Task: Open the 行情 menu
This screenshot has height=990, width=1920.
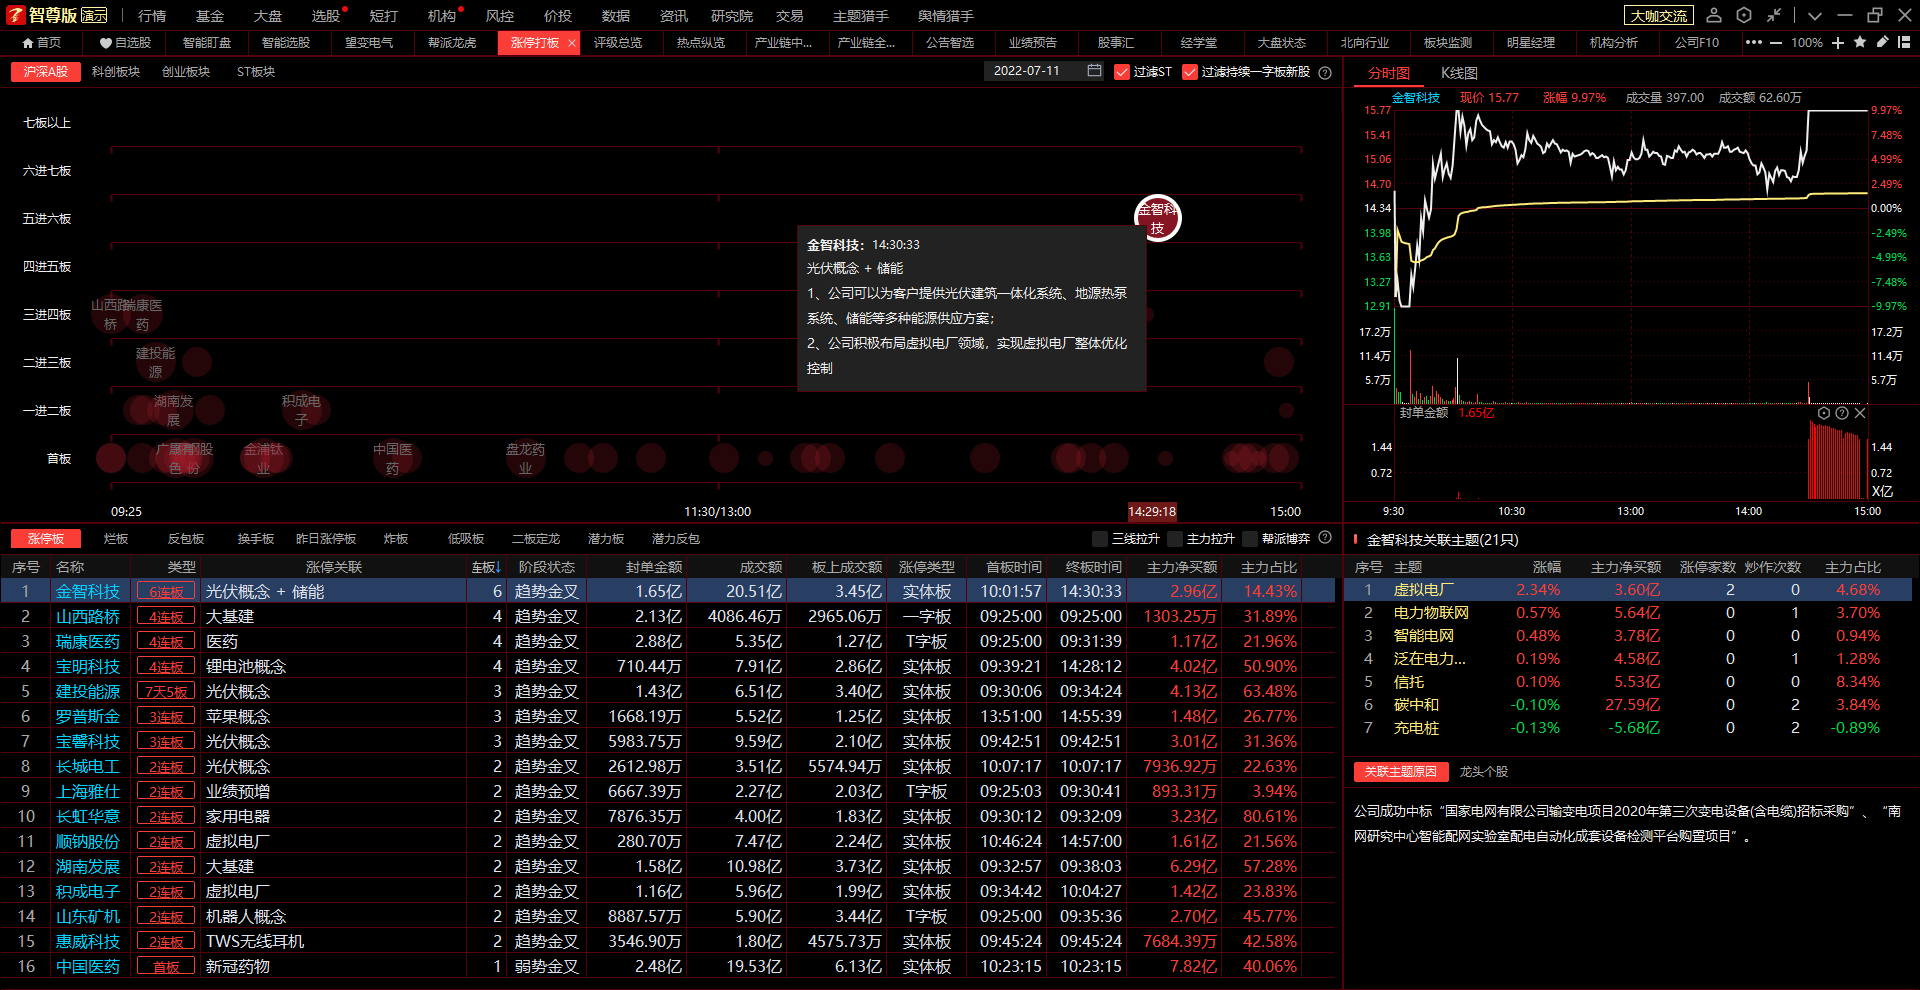Action: click(152, 16)
